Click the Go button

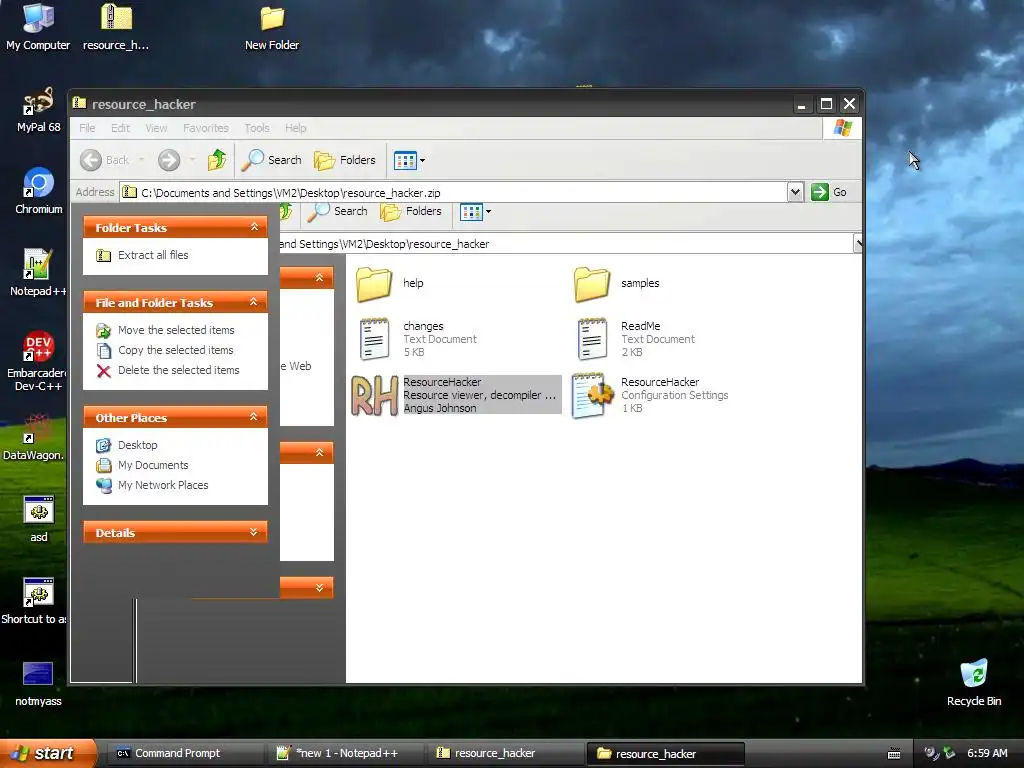(x=829, y=192)
